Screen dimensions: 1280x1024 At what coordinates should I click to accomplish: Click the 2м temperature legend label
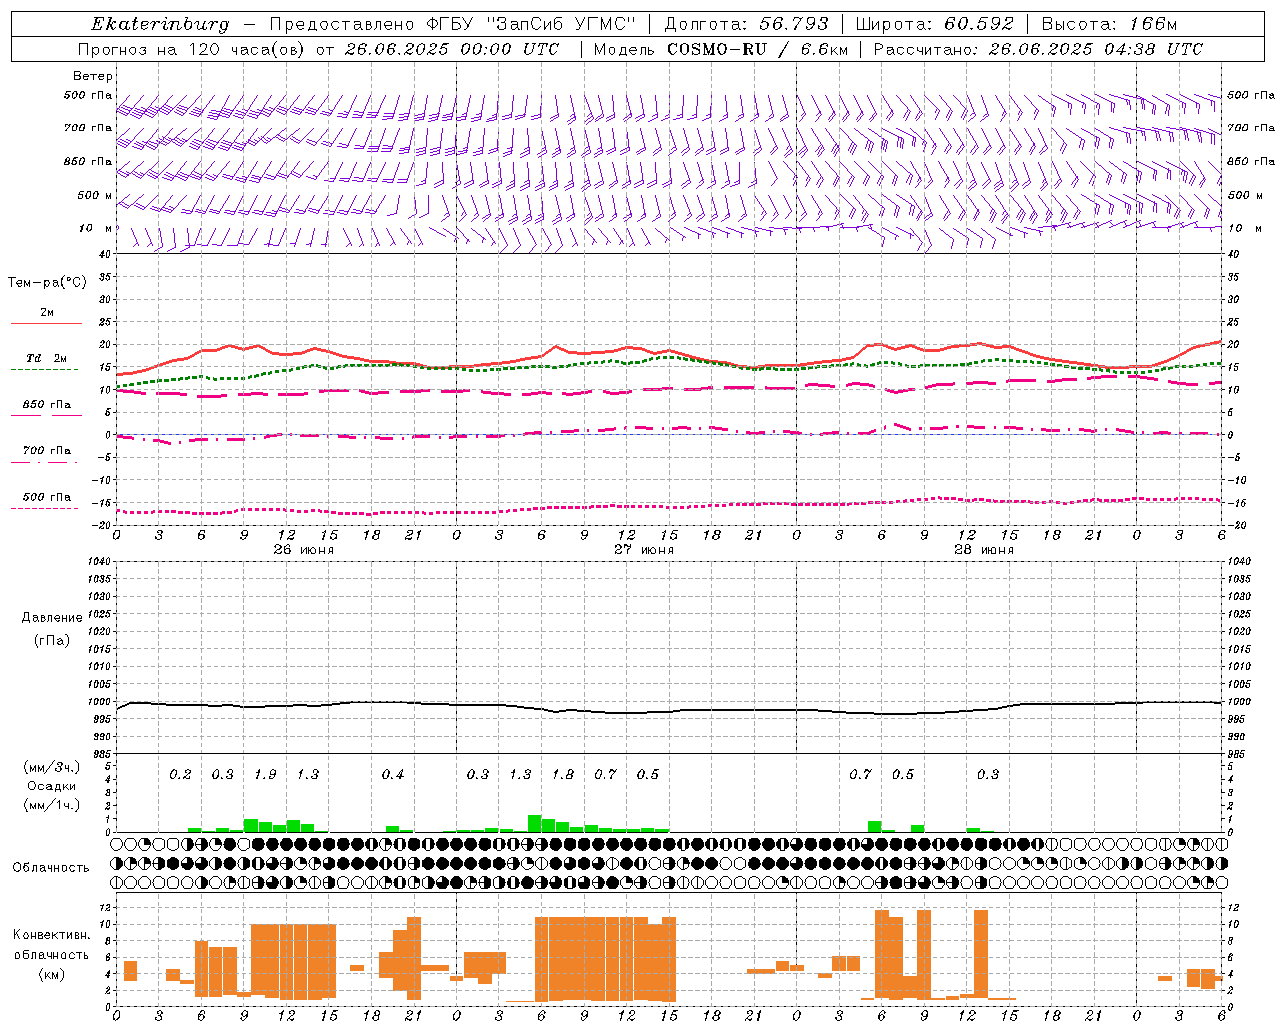pyautogui.click(x=47, y=312)
